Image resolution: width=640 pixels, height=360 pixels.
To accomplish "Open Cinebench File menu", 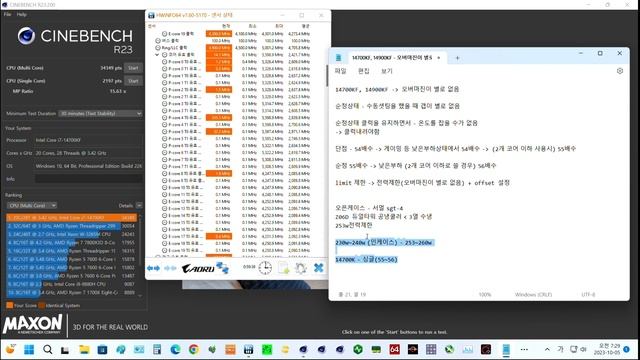I will (x=7, y=14).
